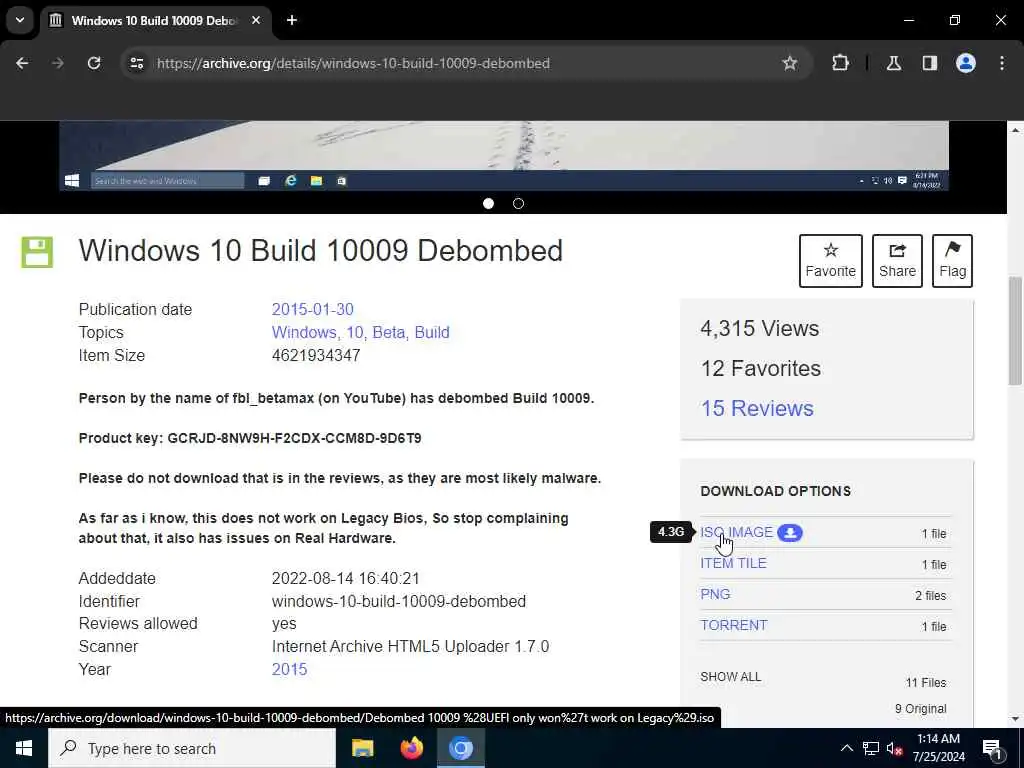Open the Chrome three-dot menu
The width and height of the screenshot is (1024, 768).
click(1002, 63)
